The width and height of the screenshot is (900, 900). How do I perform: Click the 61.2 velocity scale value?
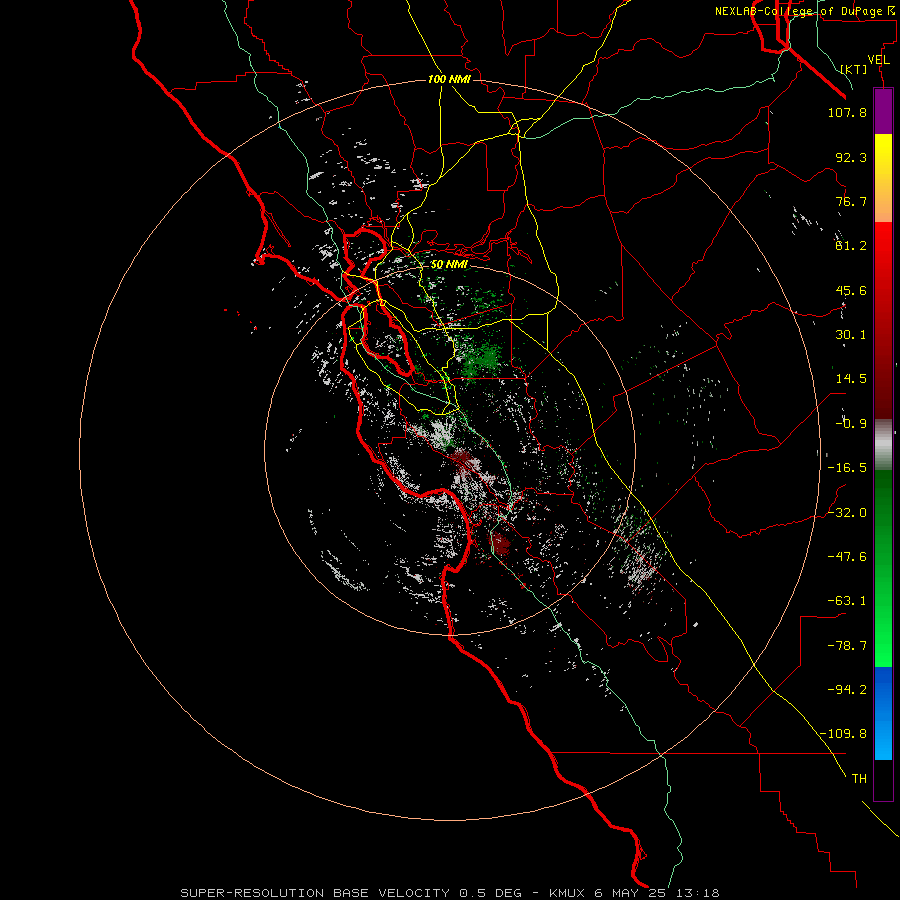tap(851, 246)
